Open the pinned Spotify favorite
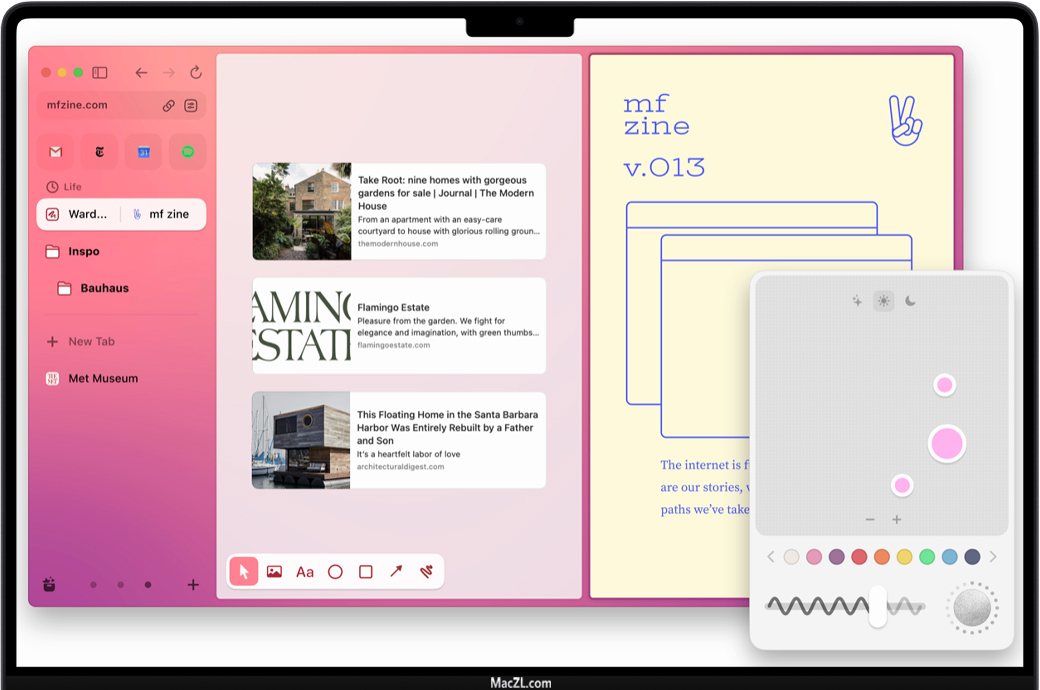This screenshot has height=690, width=1040. pos(187,152)
